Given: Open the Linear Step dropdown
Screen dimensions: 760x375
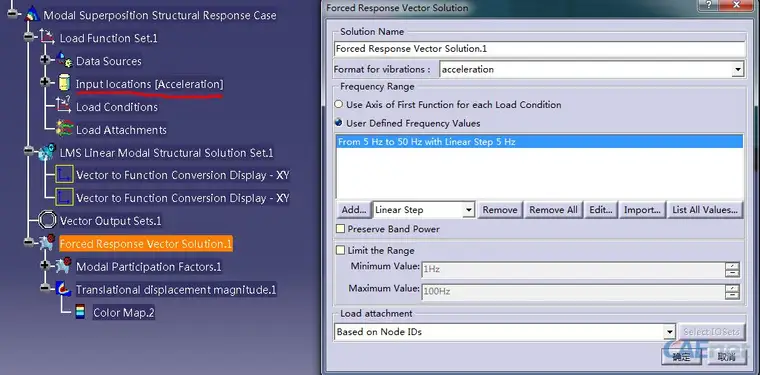Looking at the screenshot, I should click(468, 210).
